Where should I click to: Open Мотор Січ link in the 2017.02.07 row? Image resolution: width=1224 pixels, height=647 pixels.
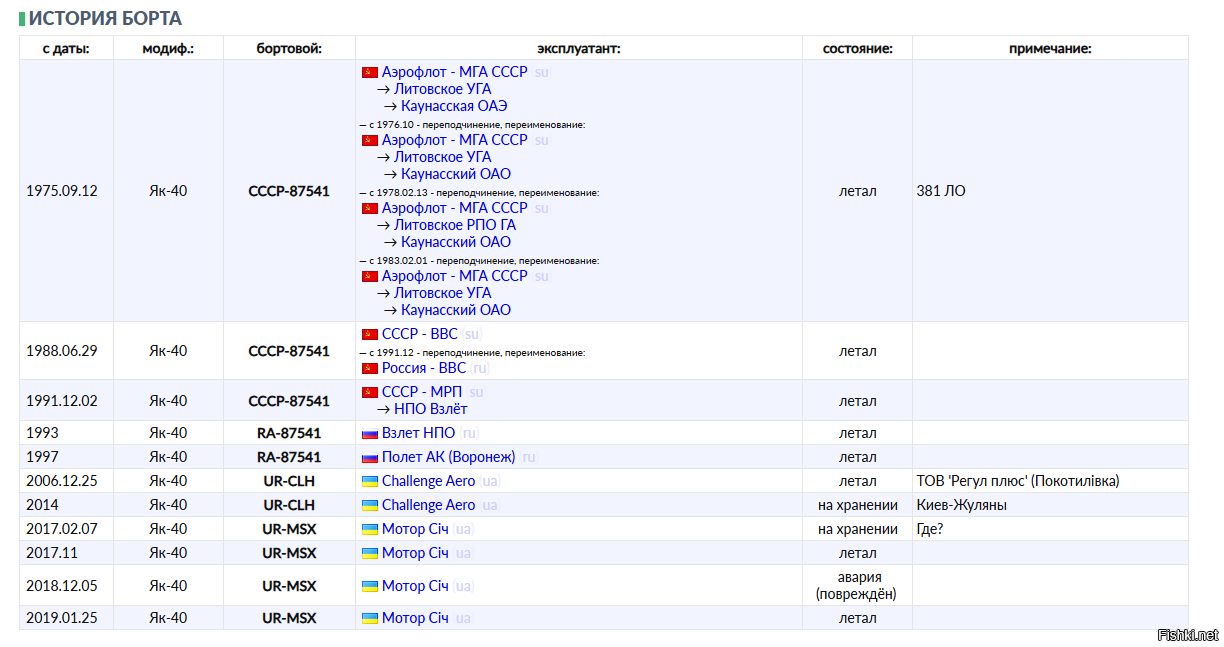coord(415,529)
